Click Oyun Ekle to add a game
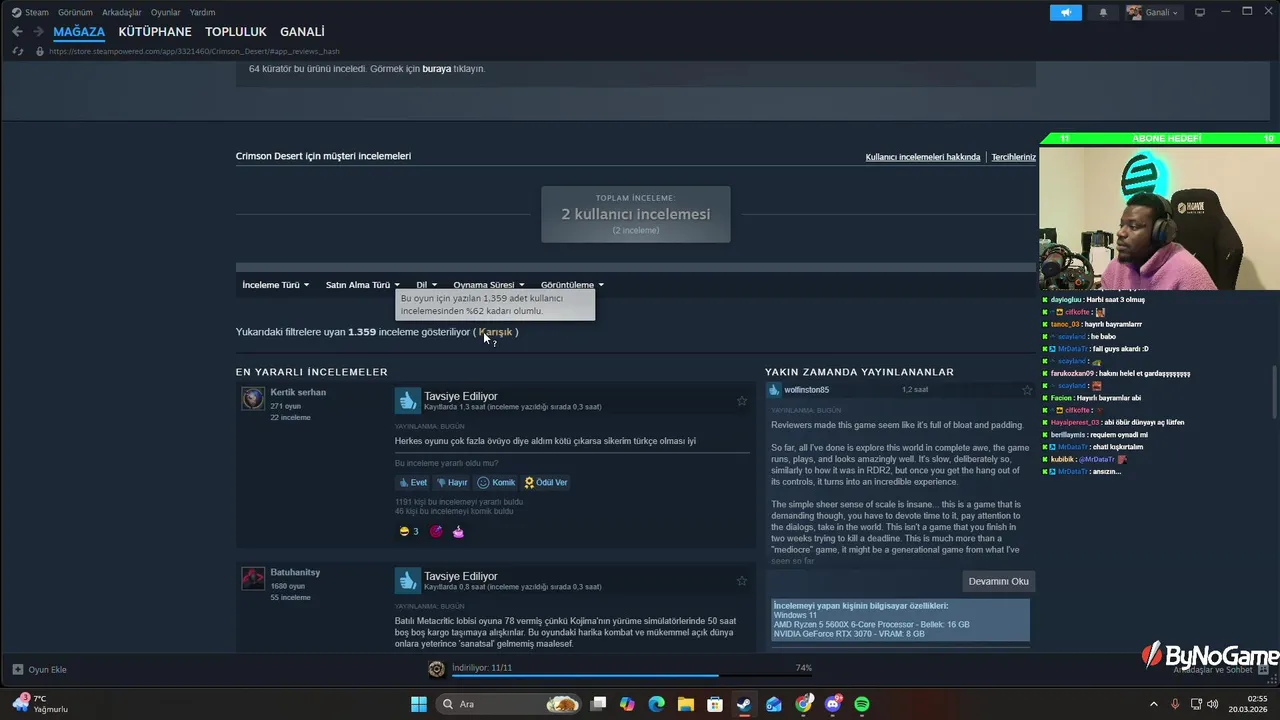 pyautogui.click(x=40, y=669)
